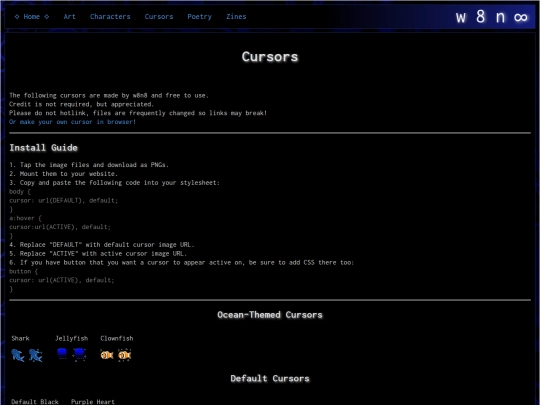Image resolution: width=540 pixels, height=405 pixels.
Task: Open the Poetry page
Action: tap(199, 17)
